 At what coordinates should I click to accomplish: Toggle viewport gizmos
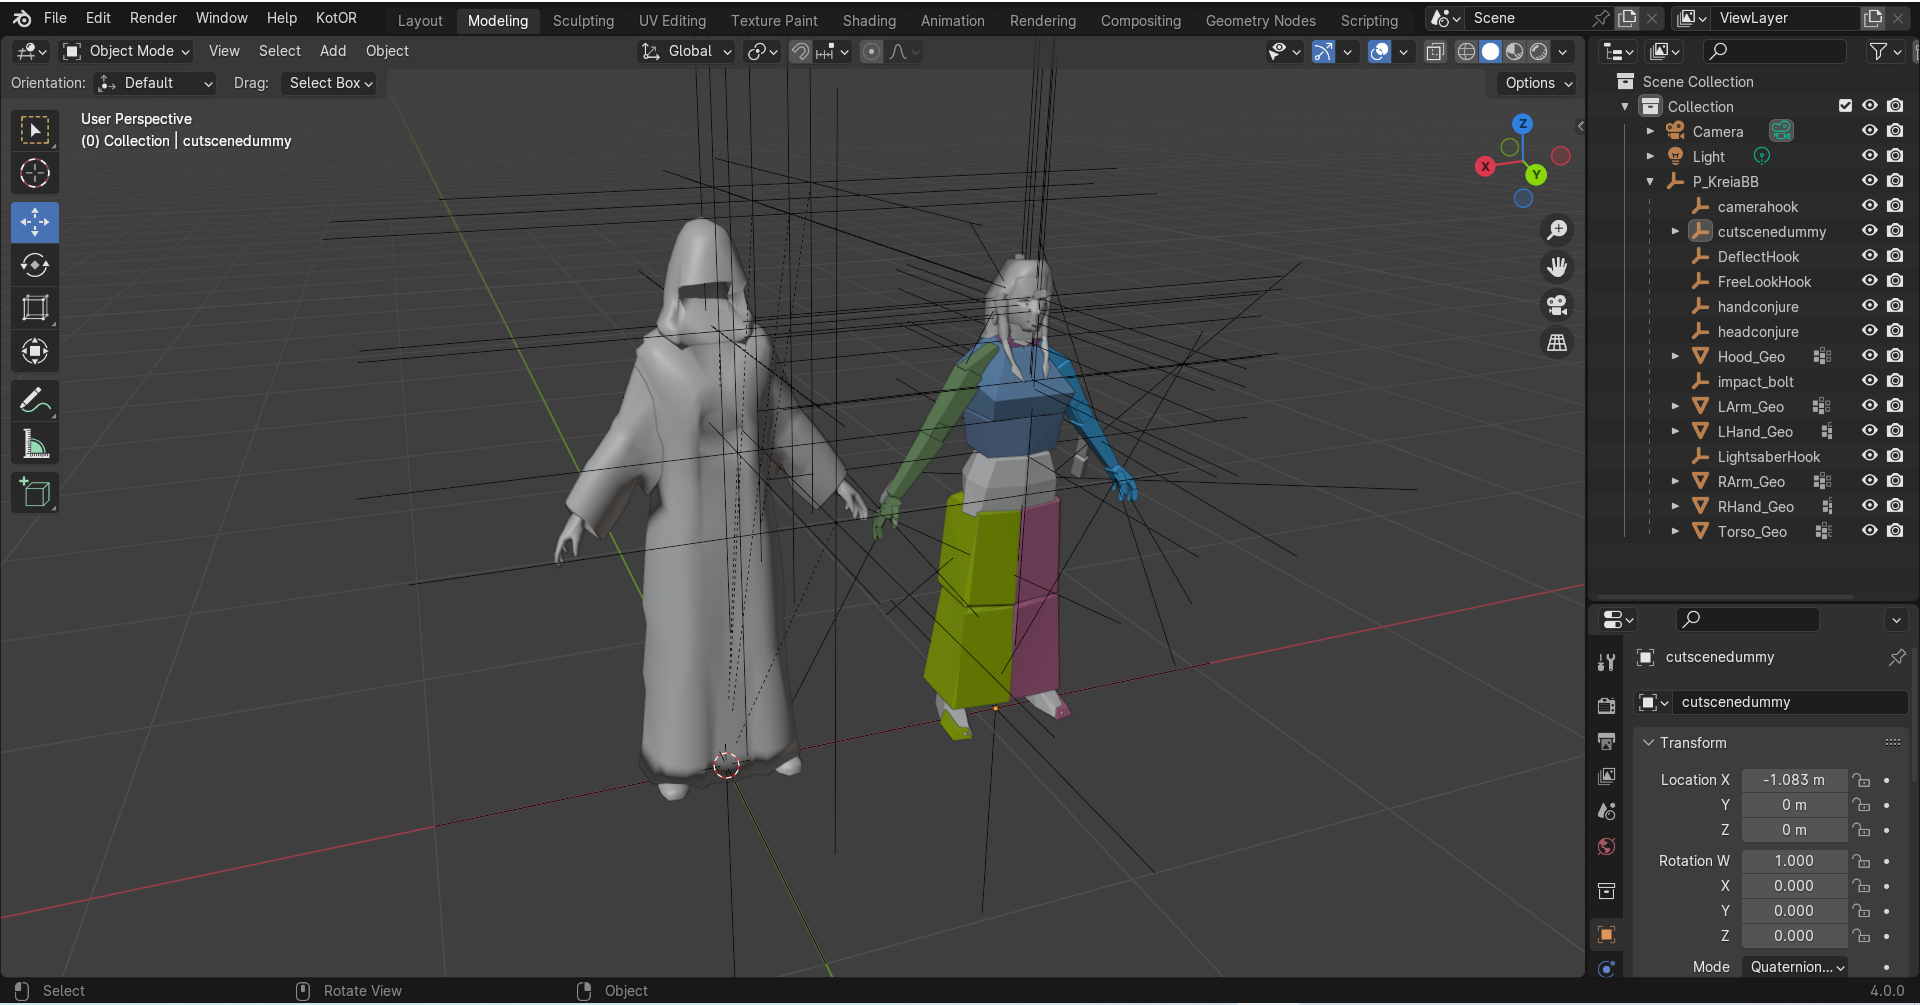pyautogui.click(x=1323, y=51)
